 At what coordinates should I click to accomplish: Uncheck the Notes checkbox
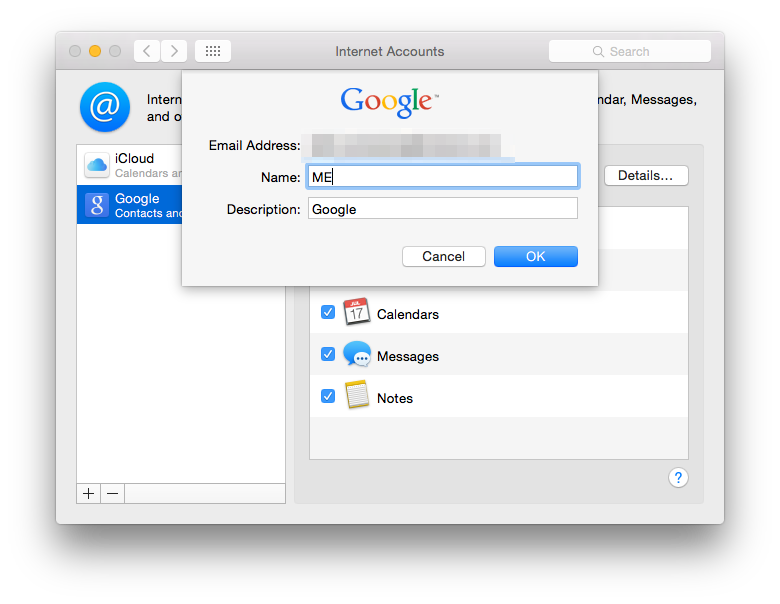coord(328,397)
